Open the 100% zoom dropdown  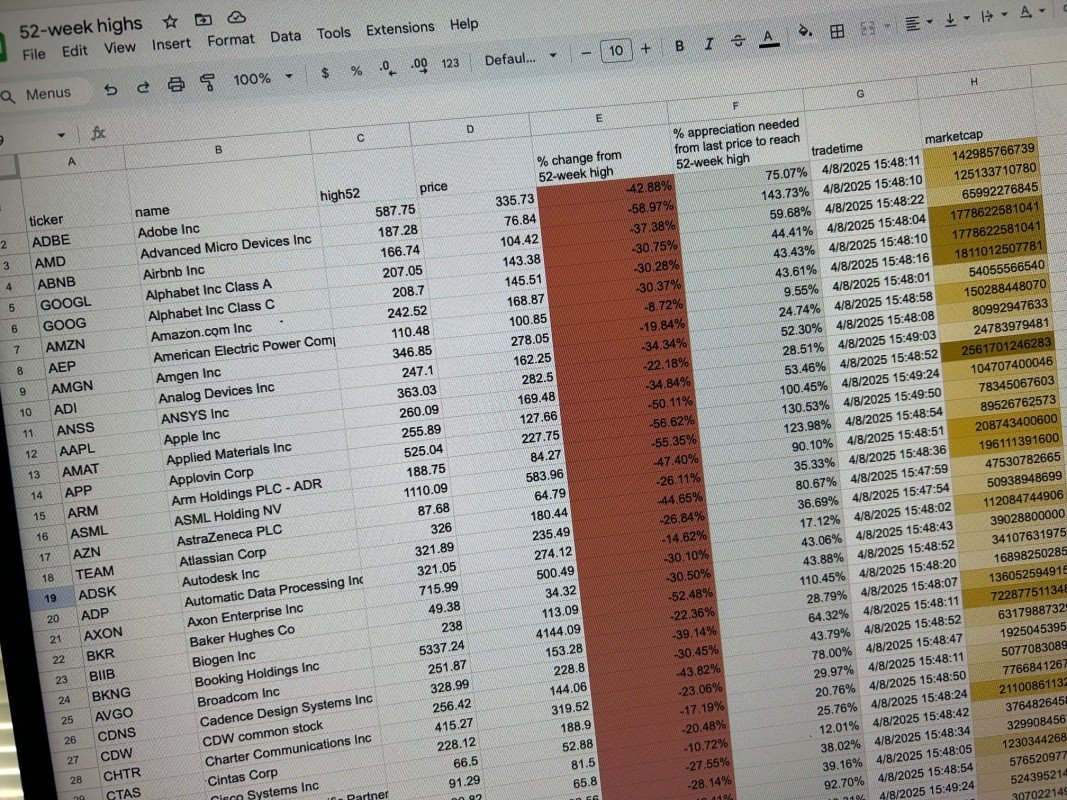[x=263, y=77]
